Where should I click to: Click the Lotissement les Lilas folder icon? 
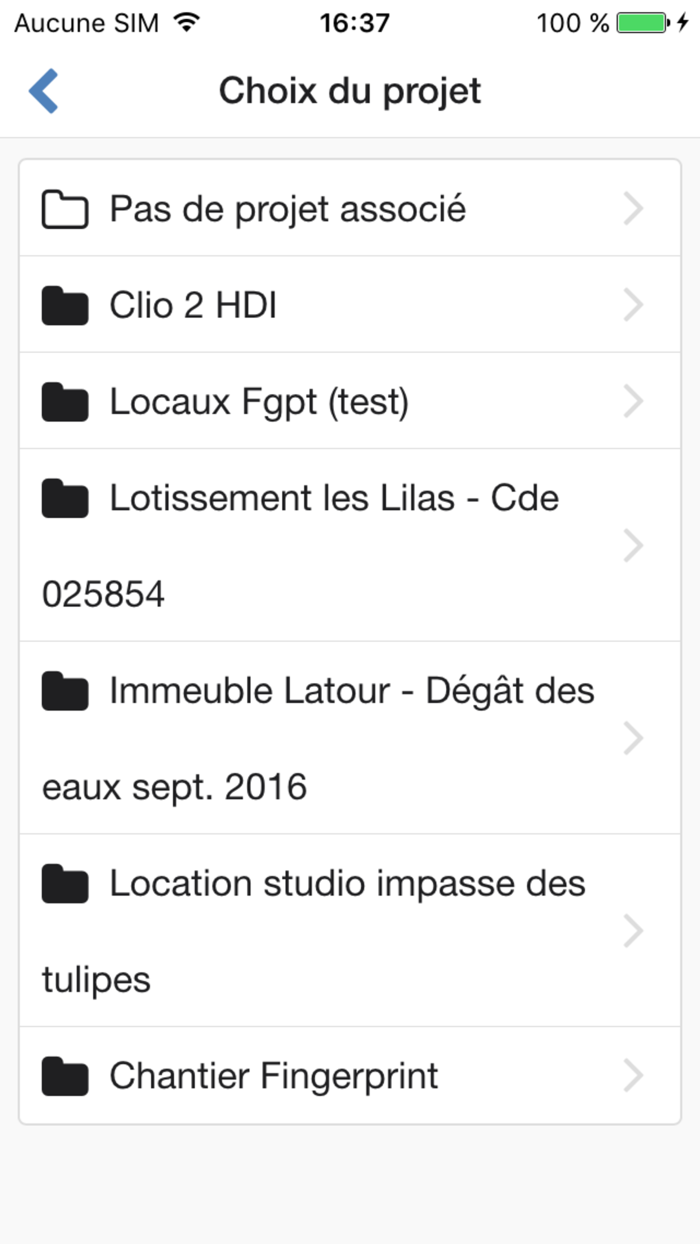point(65,498)
